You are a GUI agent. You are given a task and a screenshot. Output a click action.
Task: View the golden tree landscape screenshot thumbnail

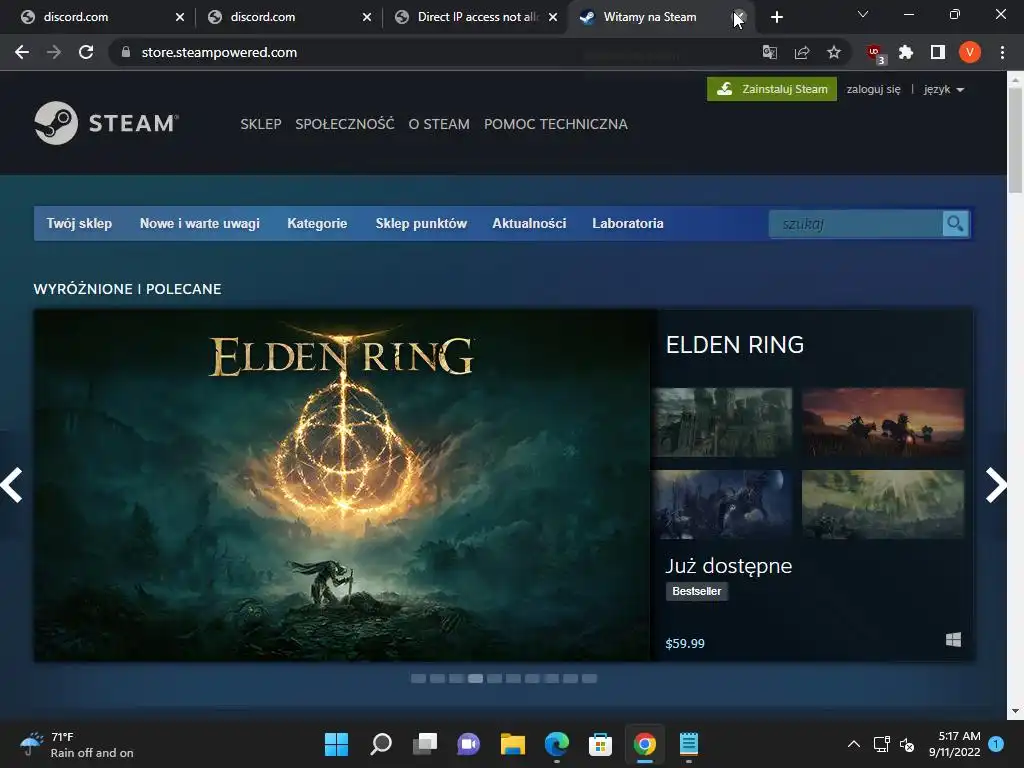(882, 504)
